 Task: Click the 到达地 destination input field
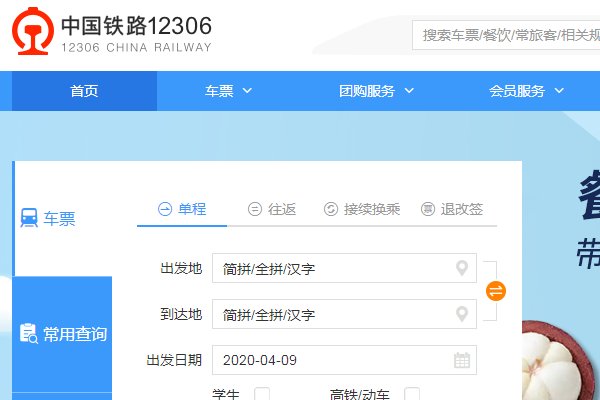tap(344, 314)
